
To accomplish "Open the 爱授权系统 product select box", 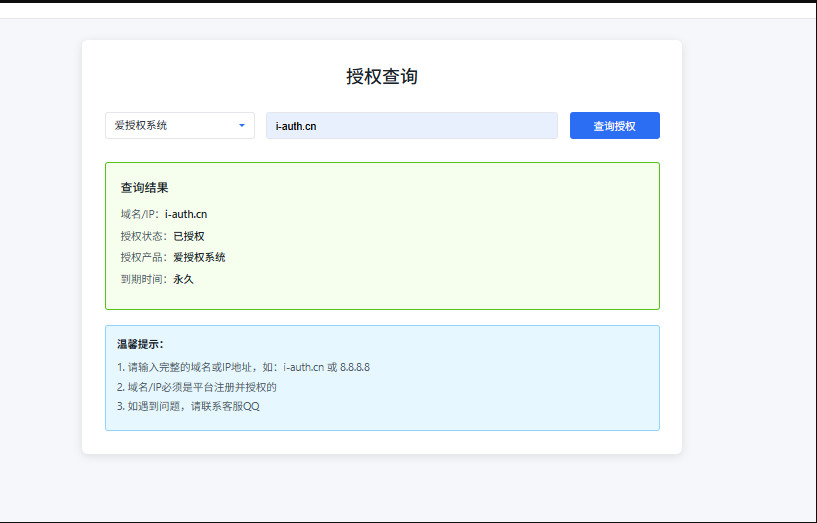I will [170, 126].
